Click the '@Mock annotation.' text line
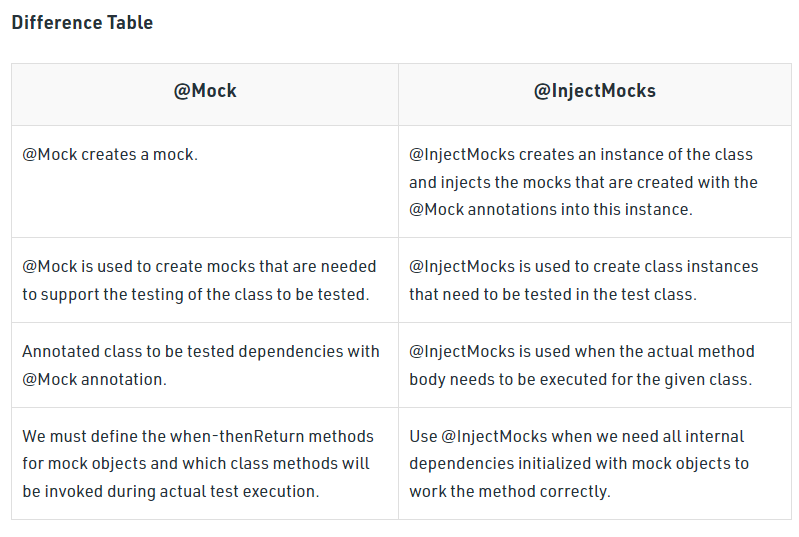 94,380
